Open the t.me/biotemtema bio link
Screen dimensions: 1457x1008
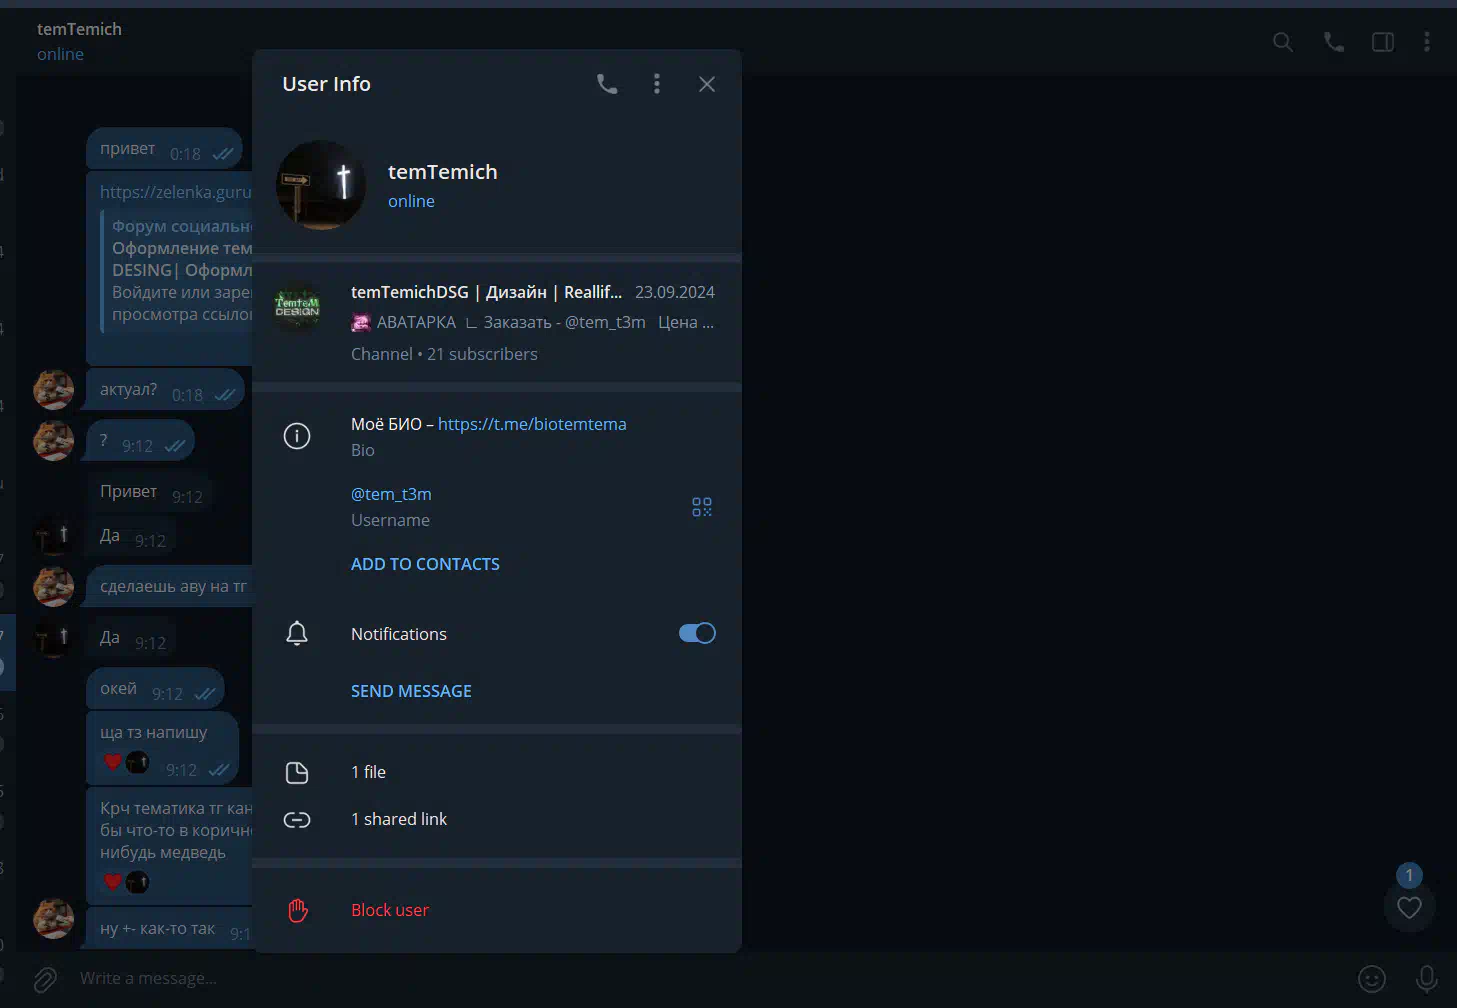click(x=532, y=424)
